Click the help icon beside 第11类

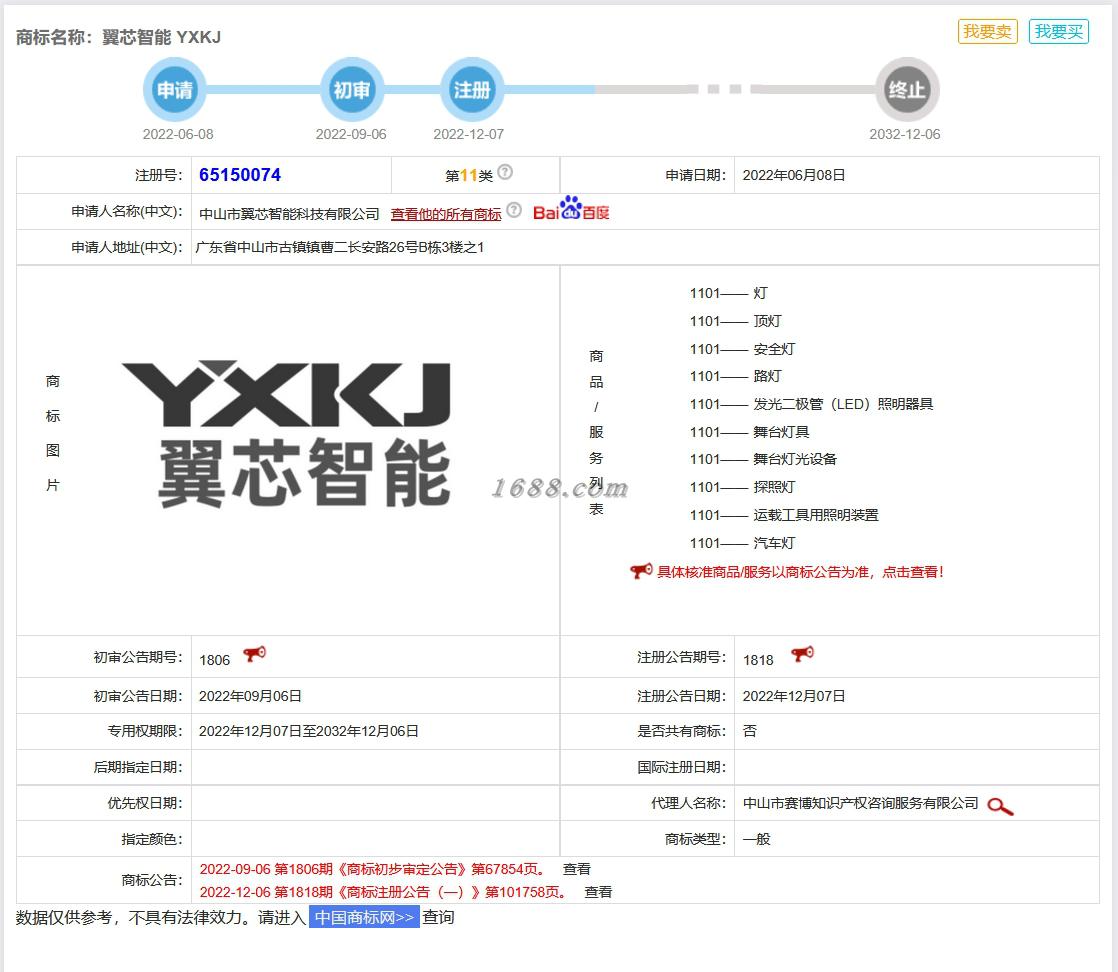point(505,172)
